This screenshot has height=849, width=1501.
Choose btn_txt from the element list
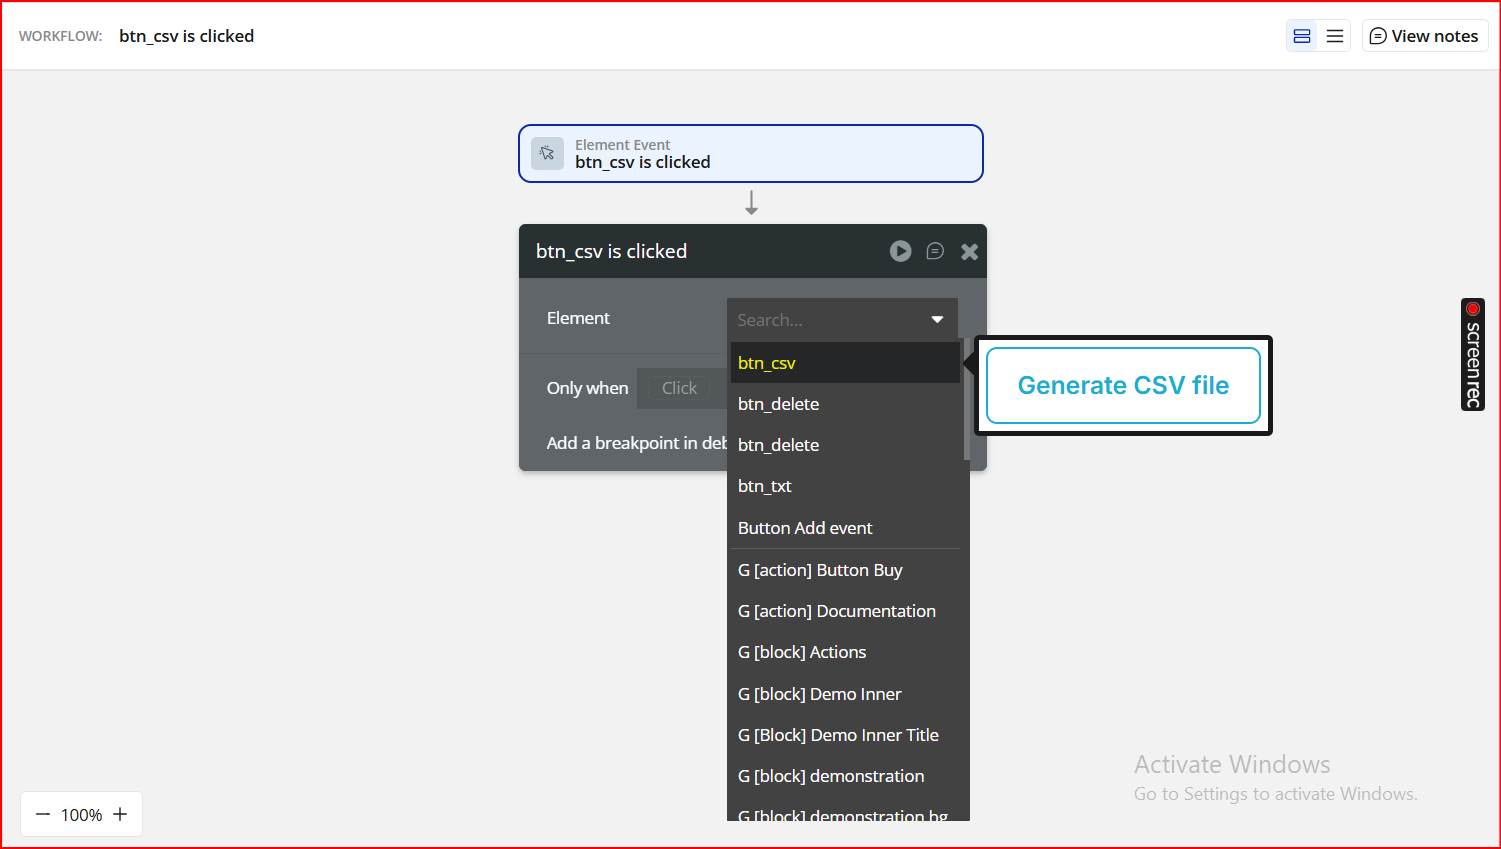tap(845, 486)
